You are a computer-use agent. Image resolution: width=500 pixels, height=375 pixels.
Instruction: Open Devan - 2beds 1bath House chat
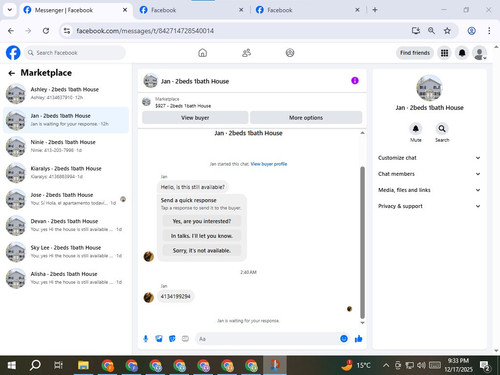[x=66, y=225]
